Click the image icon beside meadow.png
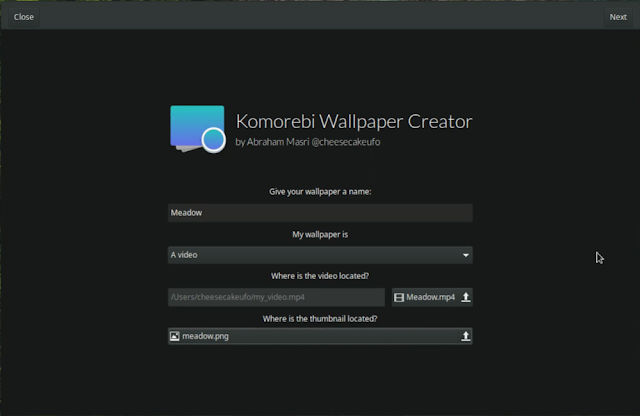This screenshot has height=416, width=640. point(175,336)
